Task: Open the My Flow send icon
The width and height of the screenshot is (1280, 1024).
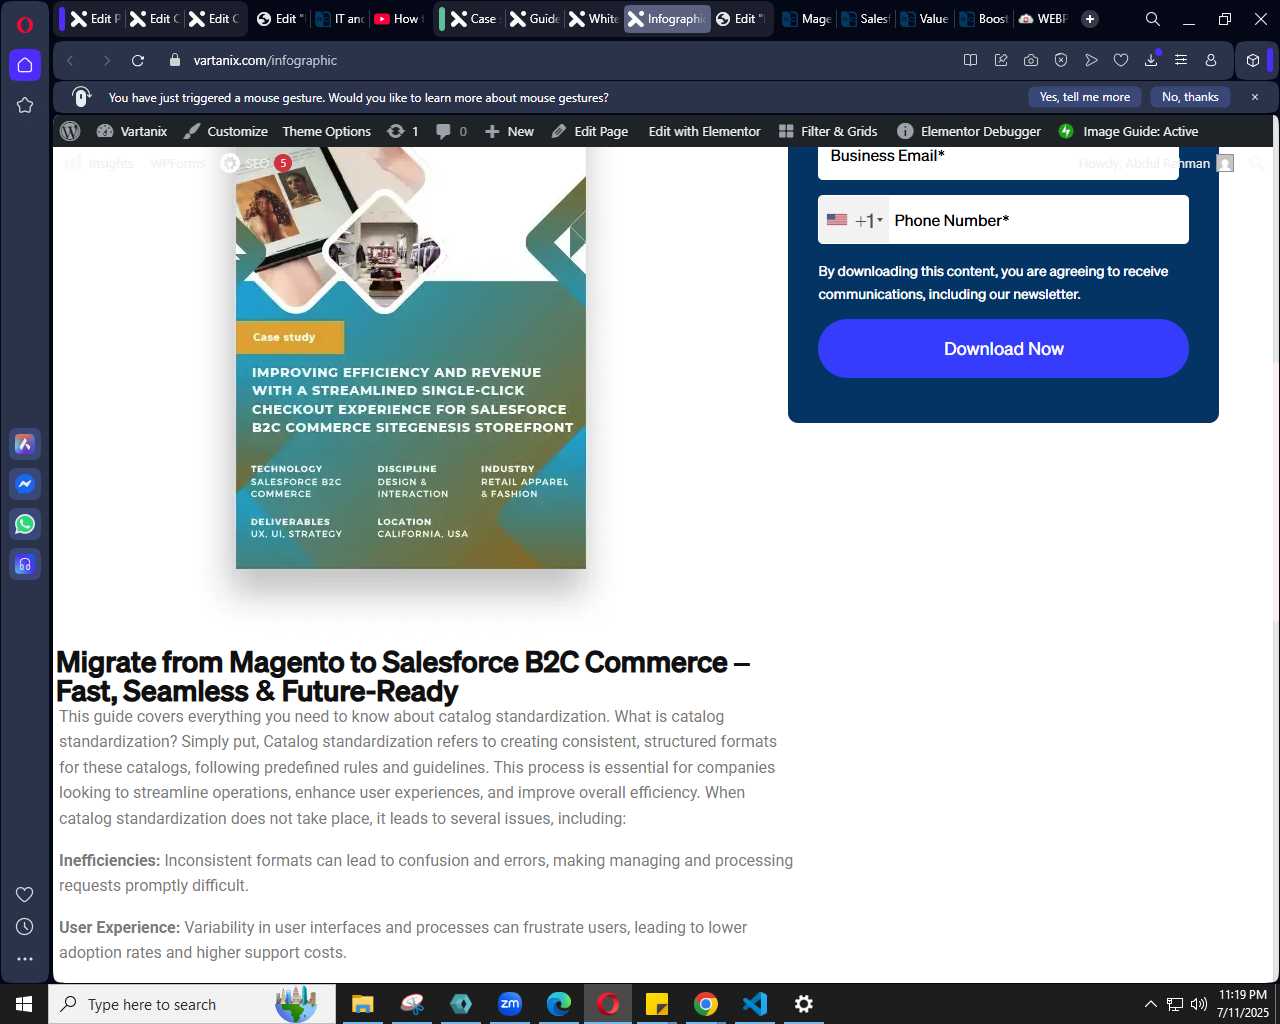Action: click(1091, 61)
